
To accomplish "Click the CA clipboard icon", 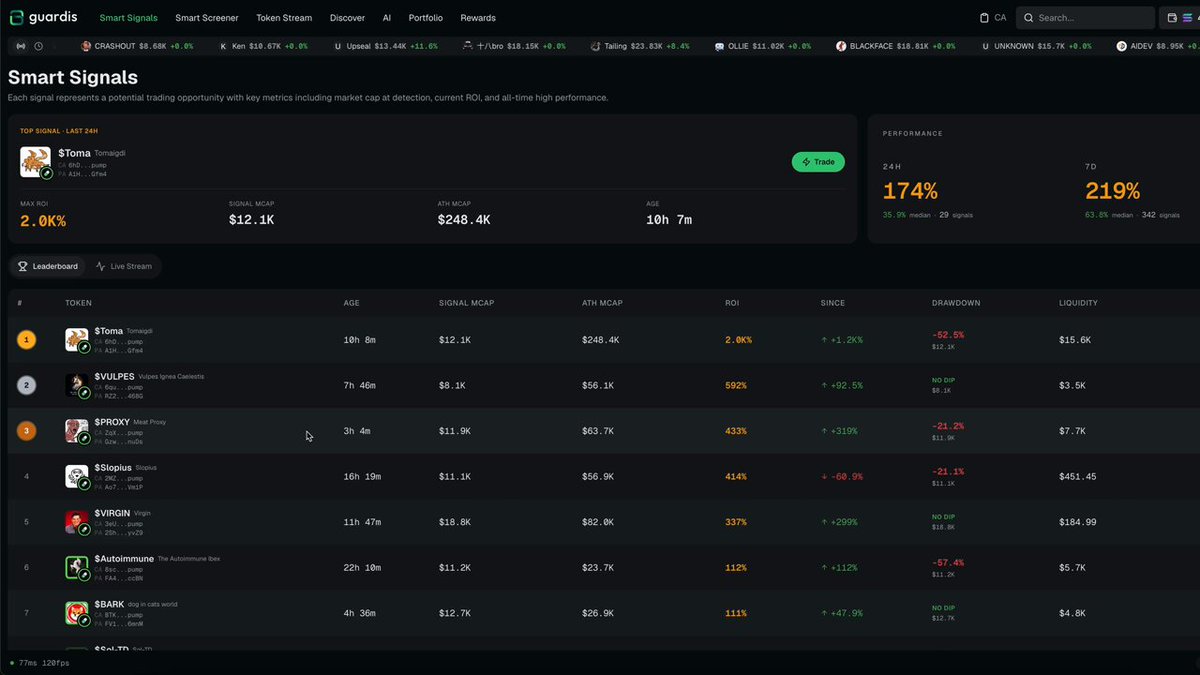I will click(x=984, y=18).
